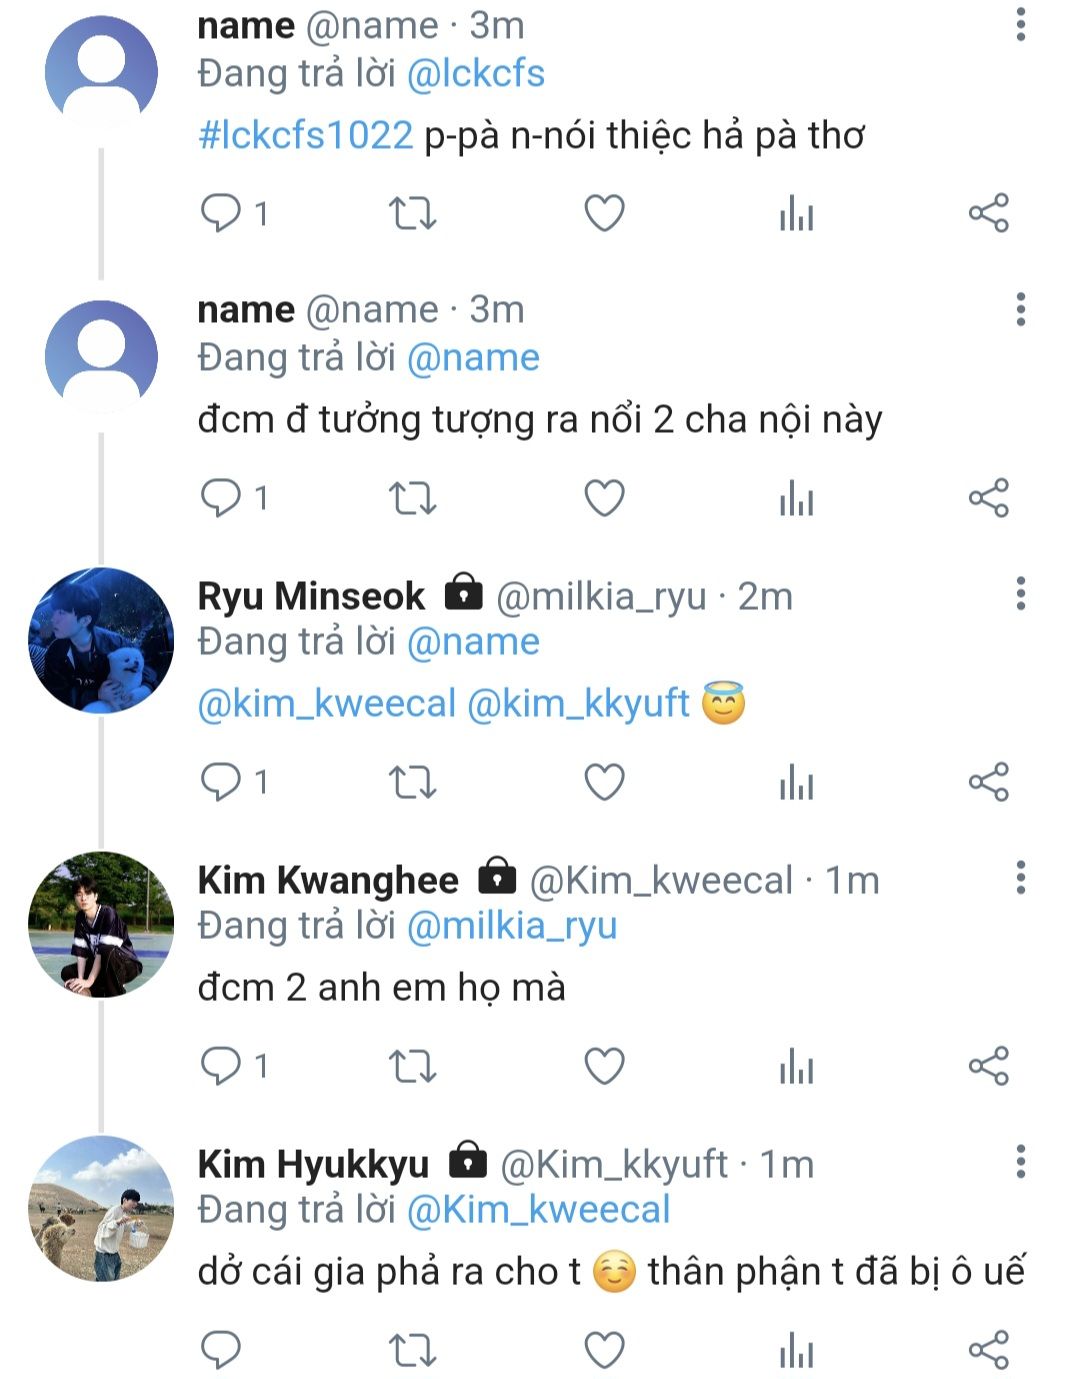Share Kim Kwanghee's tweet

[x=988, y=1065]
